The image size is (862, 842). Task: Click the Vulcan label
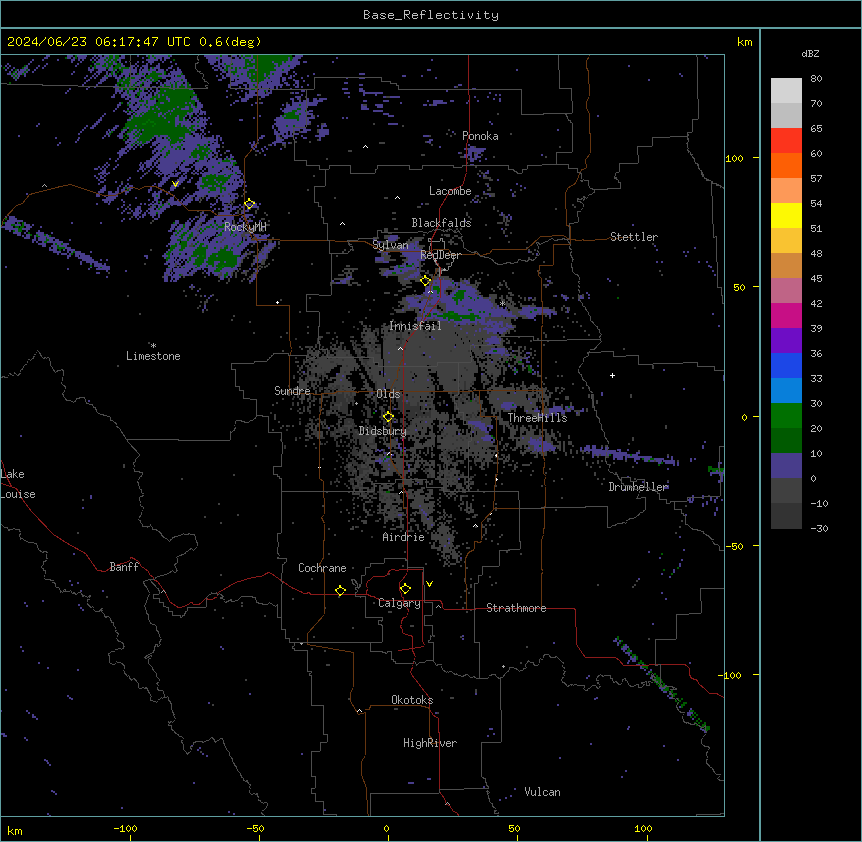click(x=542, y=792)
